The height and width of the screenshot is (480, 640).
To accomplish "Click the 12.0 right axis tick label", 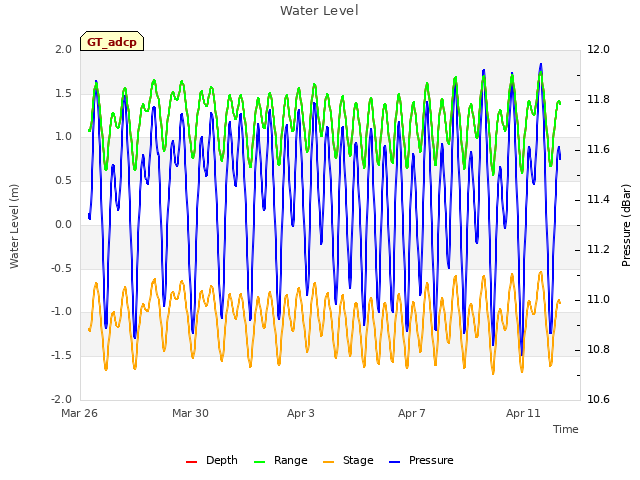I will coord(598,49).
